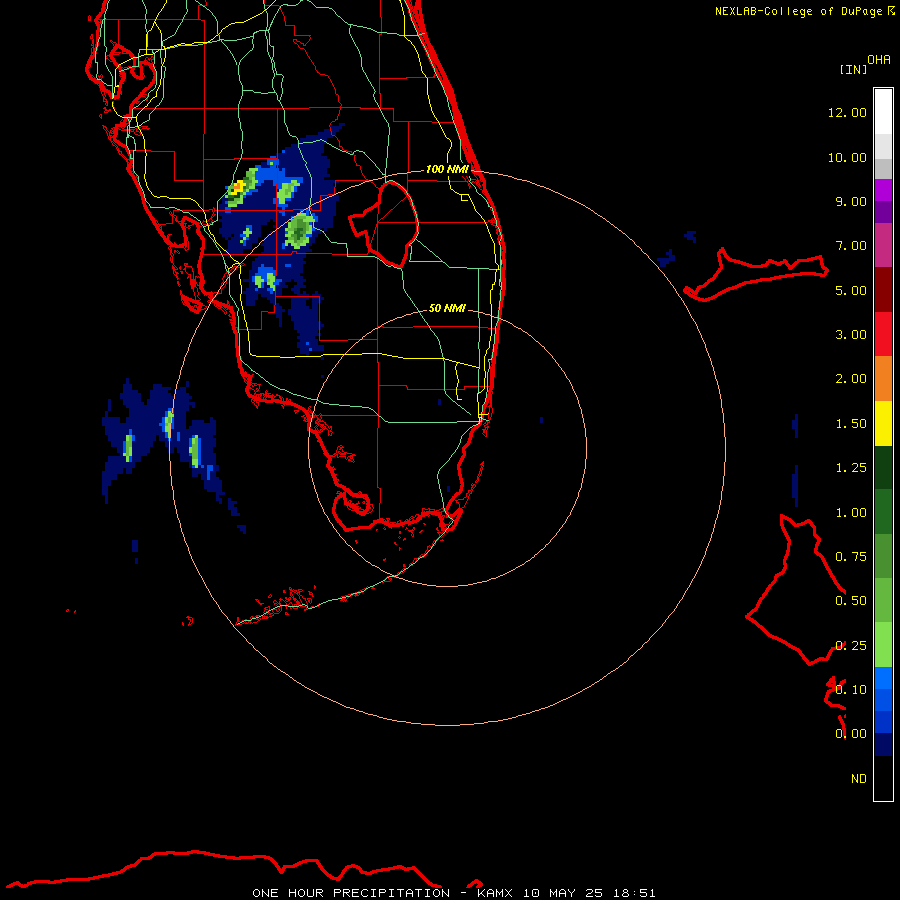Click the 1.50 legend value
The width and height of the screenshot is (900, 900).
click(851, 424)
